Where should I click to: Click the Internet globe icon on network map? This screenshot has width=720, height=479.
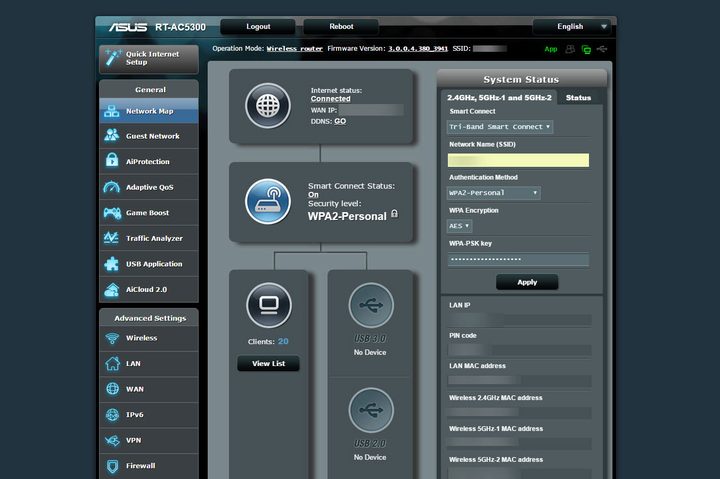(x=268, y=106)
